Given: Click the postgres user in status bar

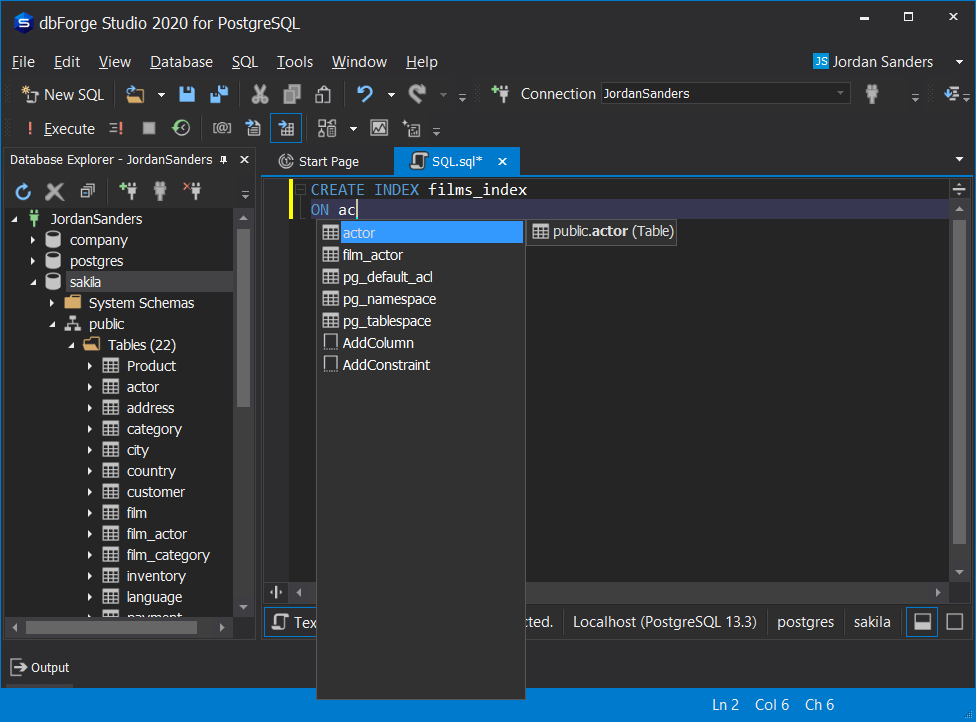Looking at the screenshot, I should [x=805, y=622].
